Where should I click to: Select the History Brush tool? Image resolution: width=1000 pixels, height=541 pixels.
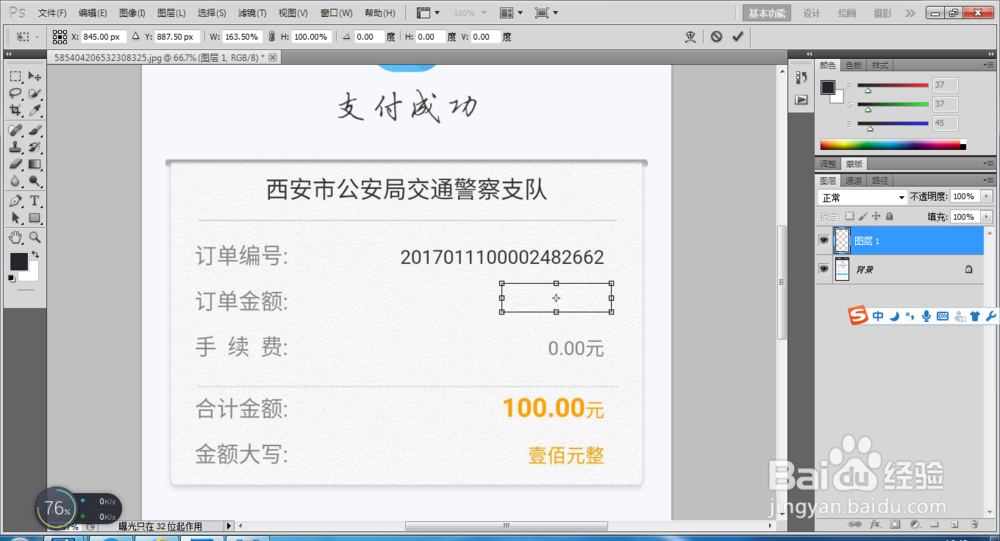(x=34, y=147)
